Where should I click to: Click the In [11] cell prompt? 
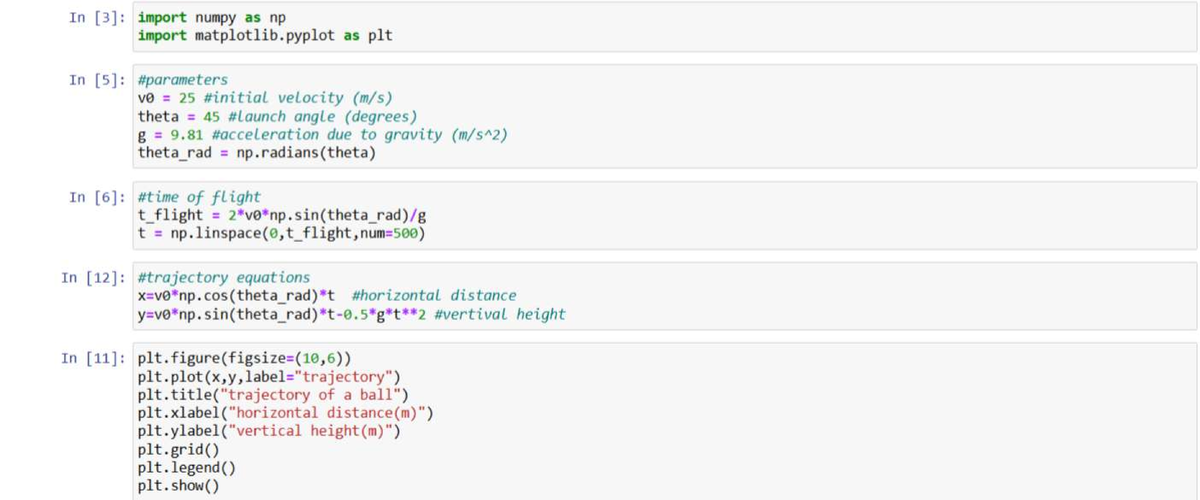[94, 358]
